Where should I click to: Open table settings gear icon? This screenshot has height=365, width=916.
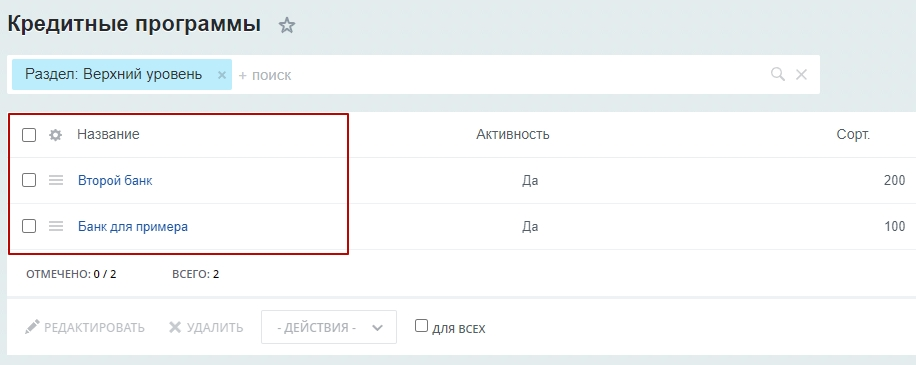click(x=55, y=135)
